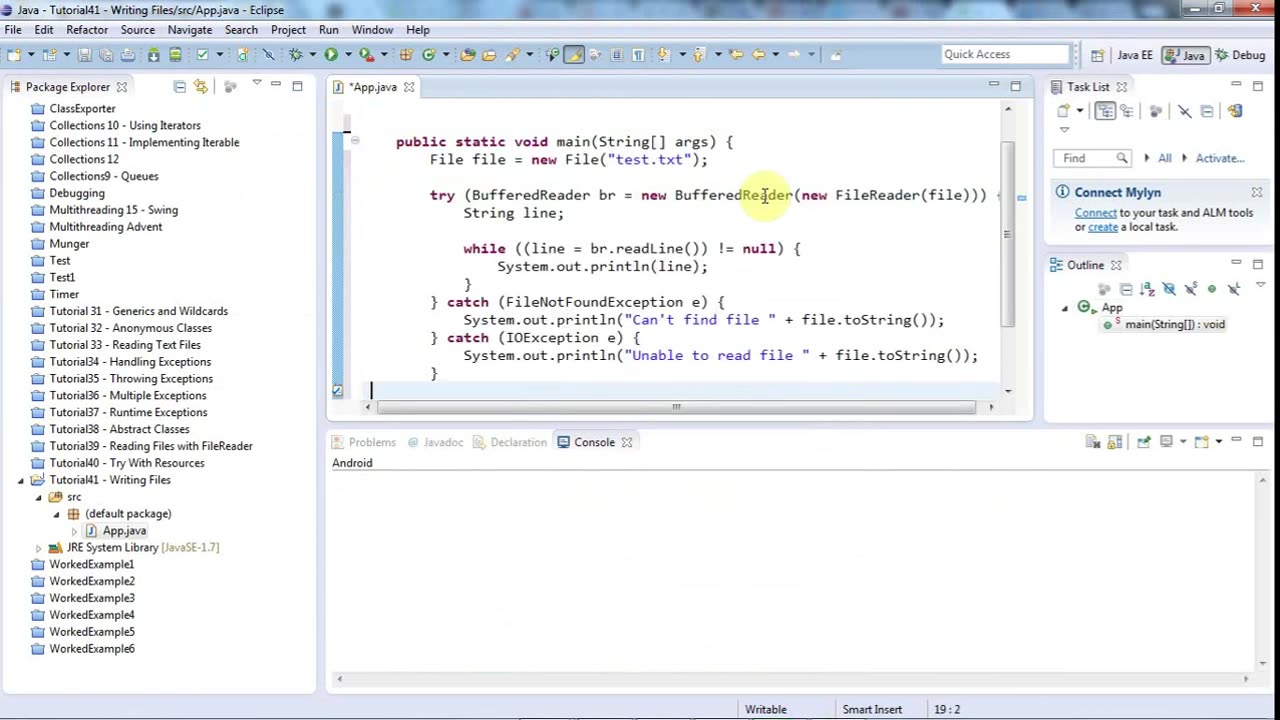
Task: Toggle Hide Fields in Outline view
Action: 1169,289
